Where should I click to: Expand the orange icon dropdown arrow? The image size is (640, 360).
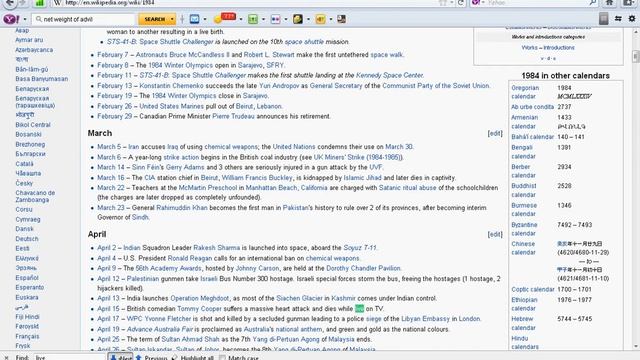pyautogui.click(x=331, y=19)
